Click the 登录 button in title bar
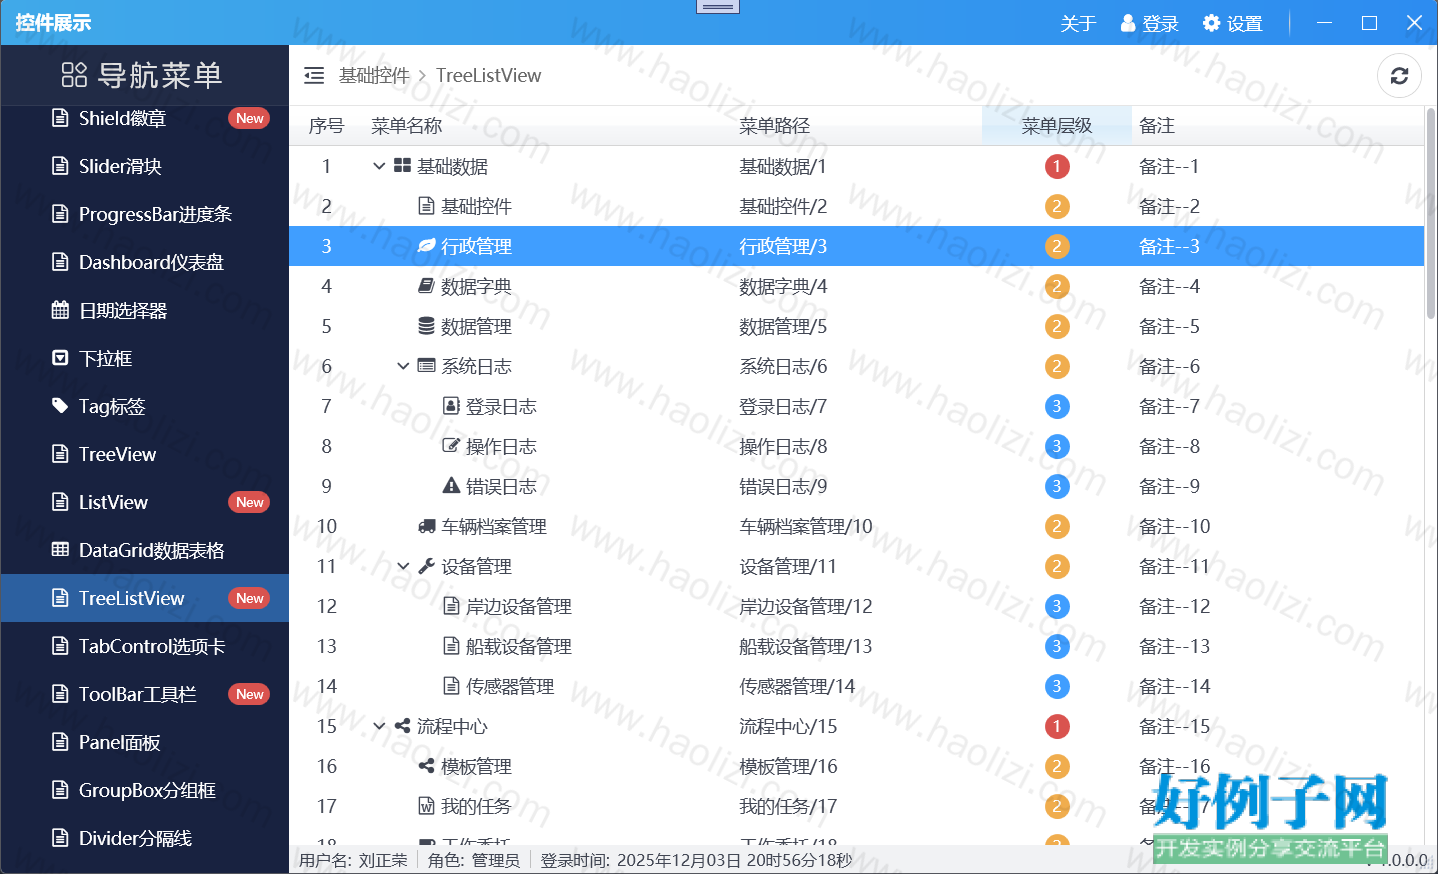Image resolution: width=1438 pixels, height=874 pixels. pyautogui.click(x=1149, y=23)
